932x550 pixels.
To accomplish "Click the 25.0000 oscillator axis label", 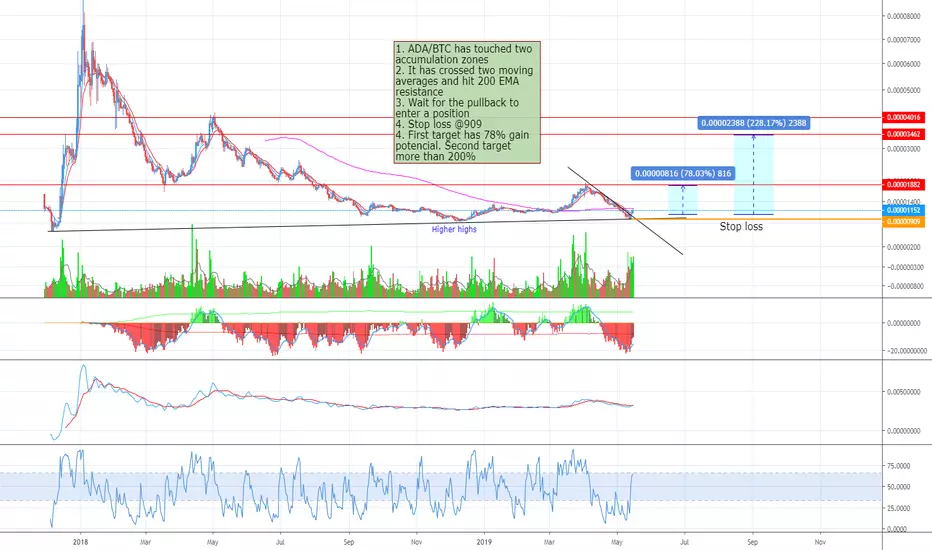I will coord(898,508).
